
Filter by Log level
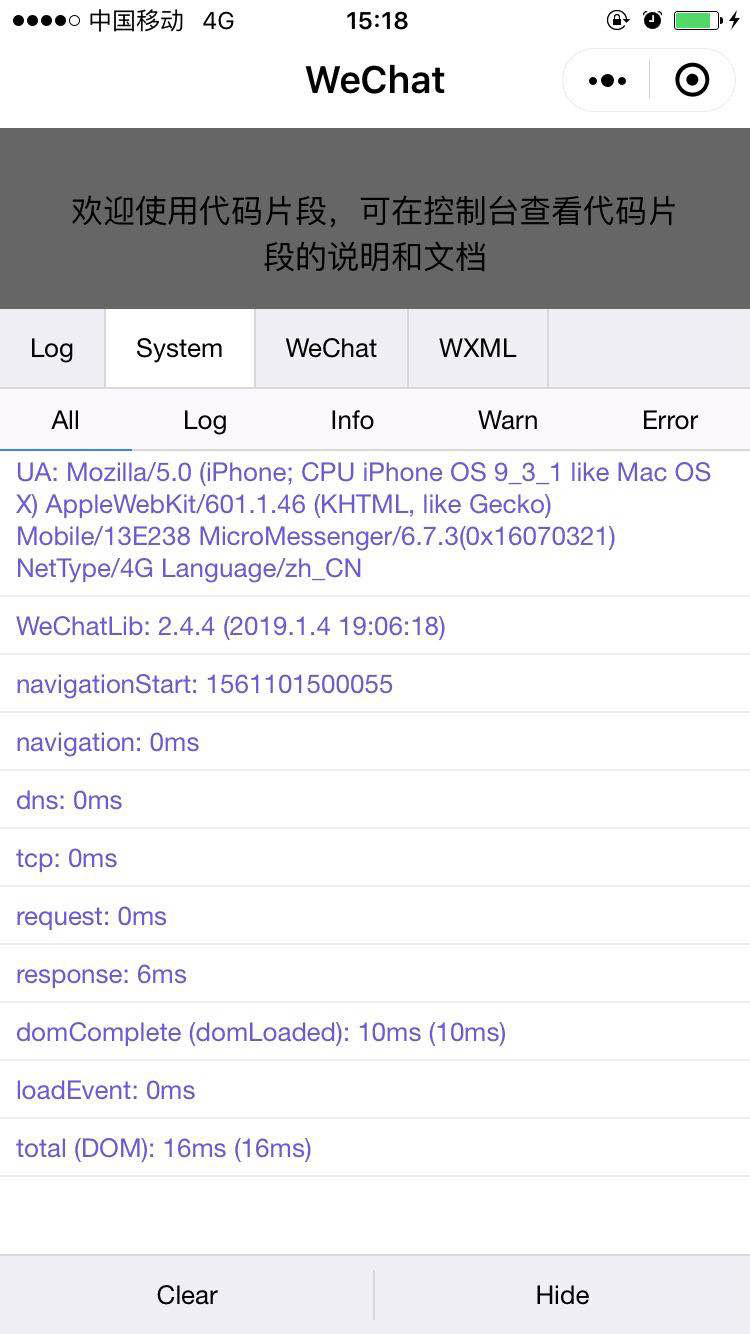coord(205,420)
